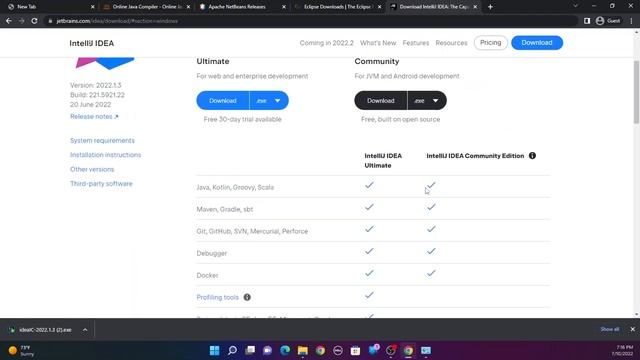
Task: Download IntelliJ IDEA Ultimate
Action: [x=223, y=100]
